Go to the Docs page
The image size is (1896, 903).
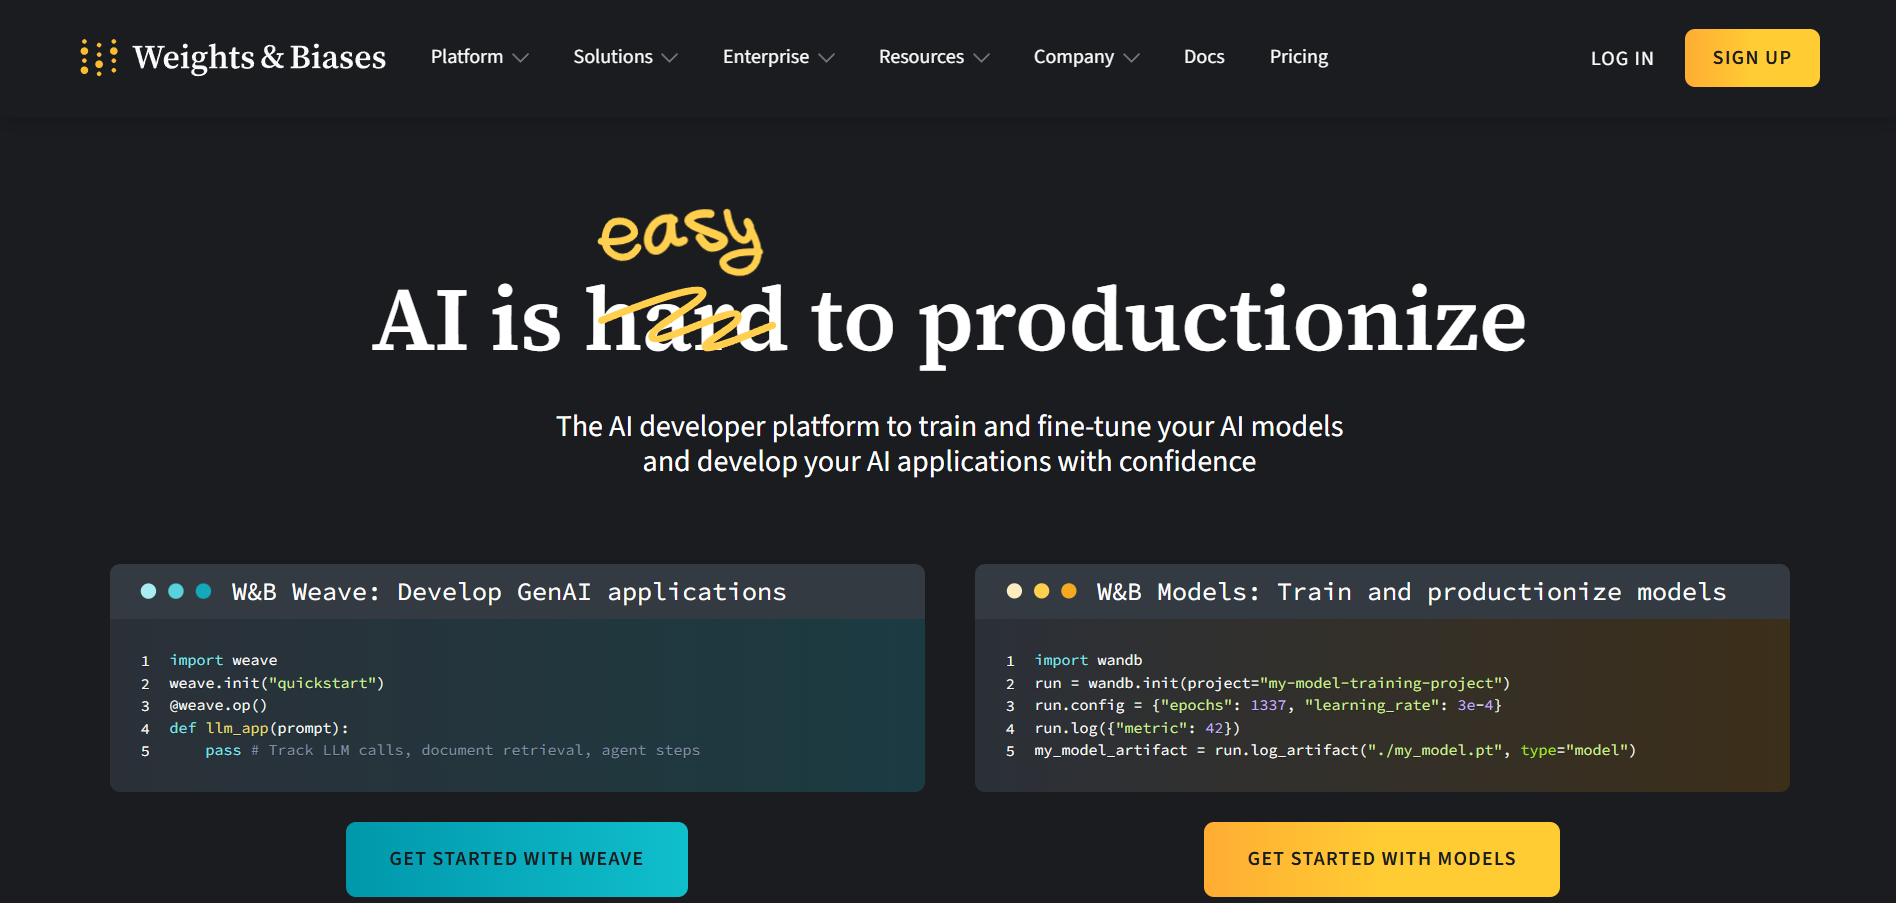(1204, 57)
